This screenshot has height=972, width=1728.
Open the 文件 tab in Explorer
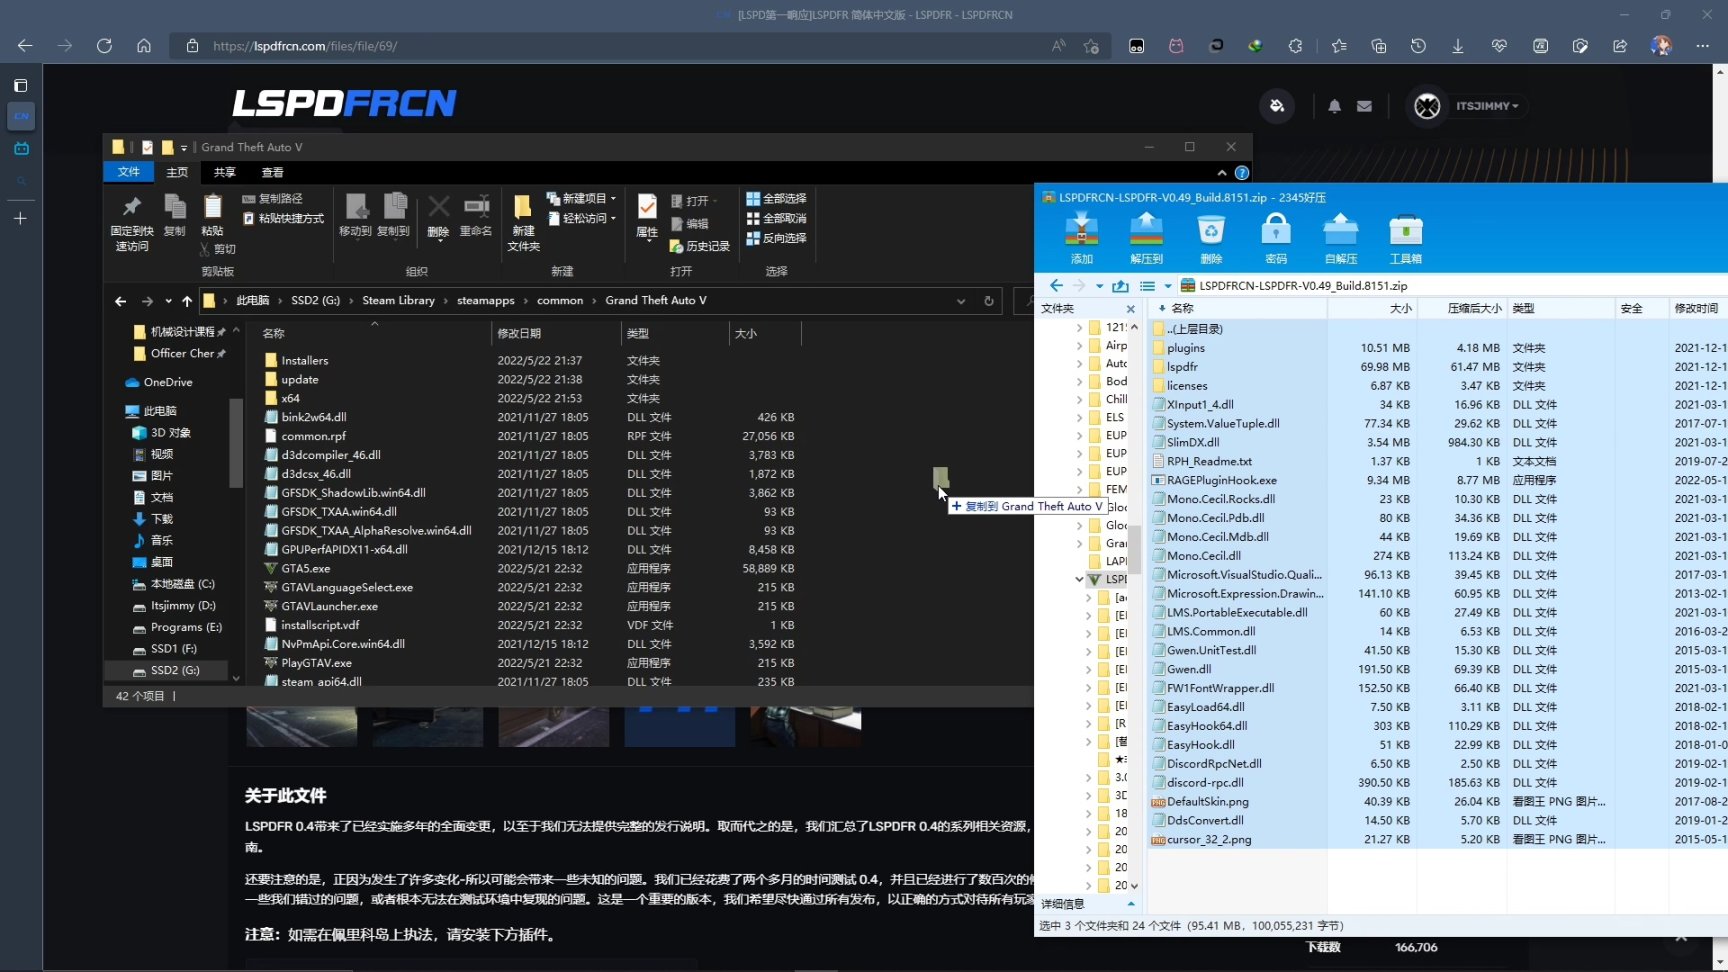(129, 172)
